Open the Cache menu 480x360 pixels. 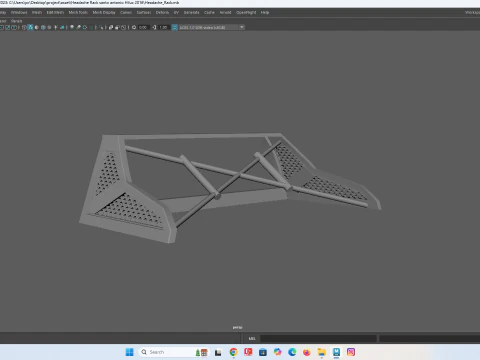tap(209, 13)
